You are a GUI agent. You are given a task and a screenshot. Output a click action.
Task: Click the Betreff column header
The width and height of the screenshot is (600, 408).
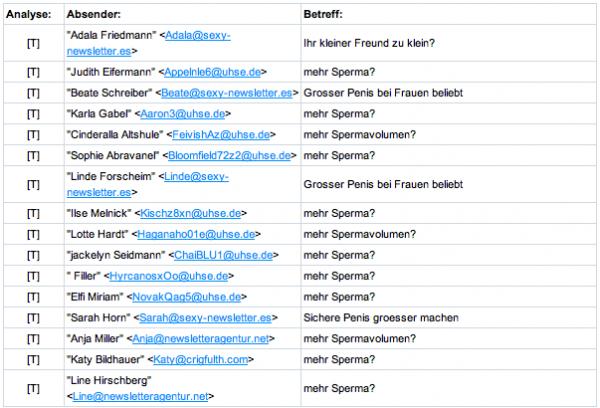coord(323,15)
